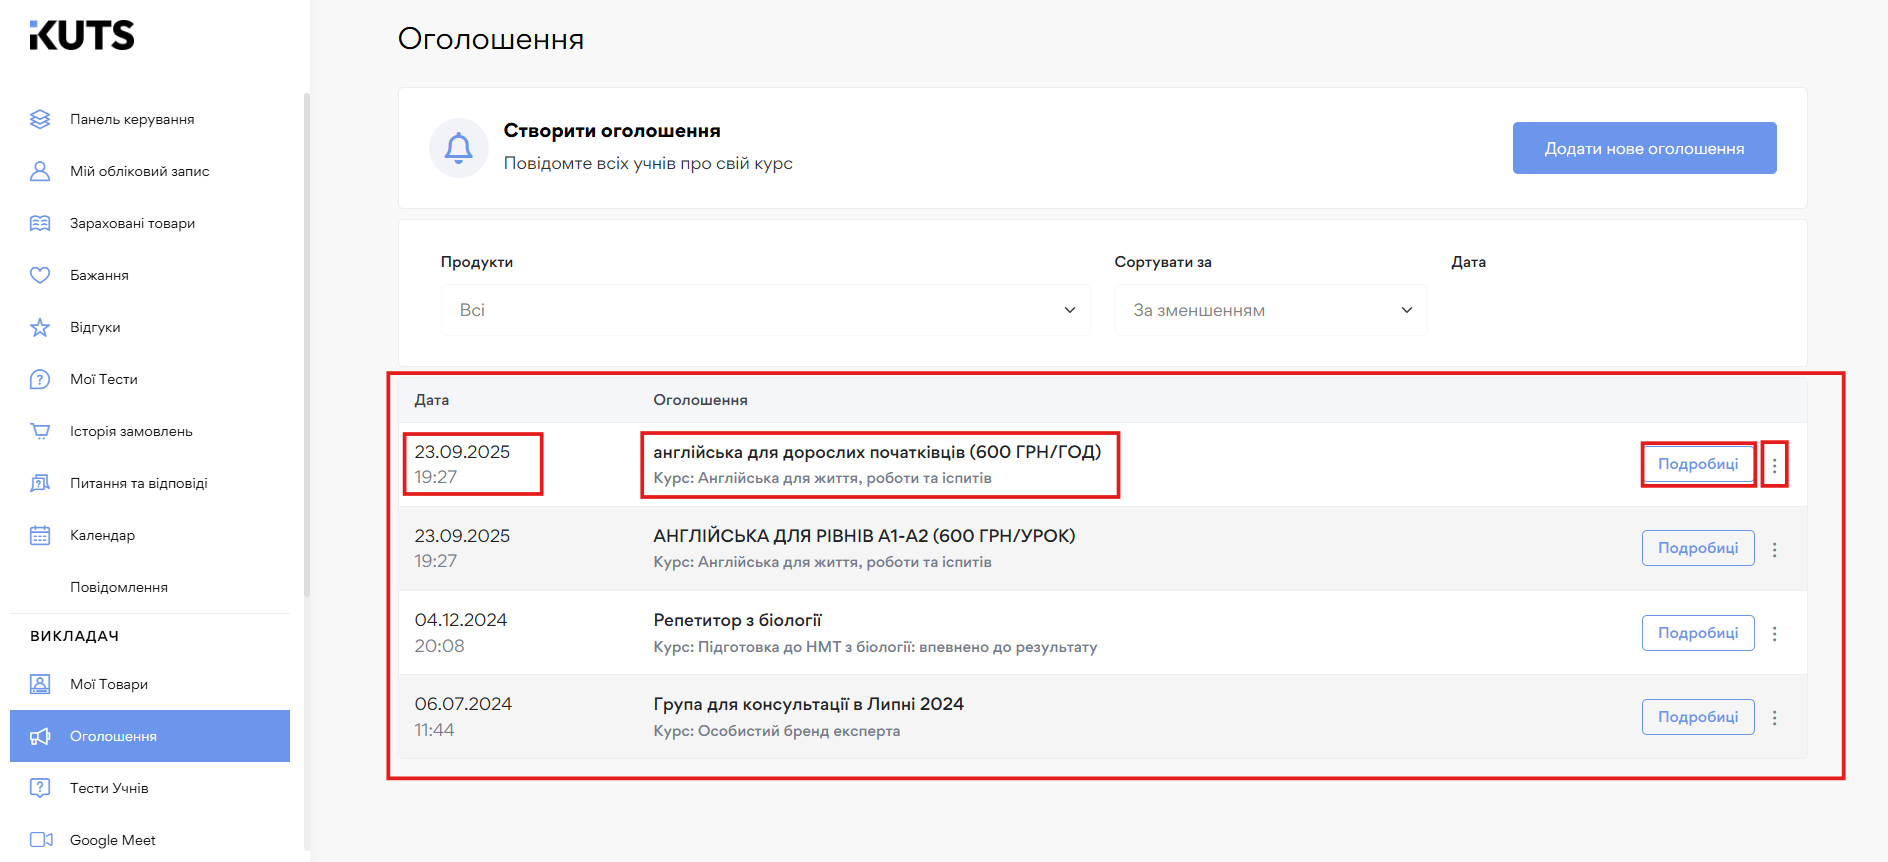This screenshot has height=862, width=1888.
Task: Expand the Продукти dropdown showing Всі
Action: coord(765,310)
